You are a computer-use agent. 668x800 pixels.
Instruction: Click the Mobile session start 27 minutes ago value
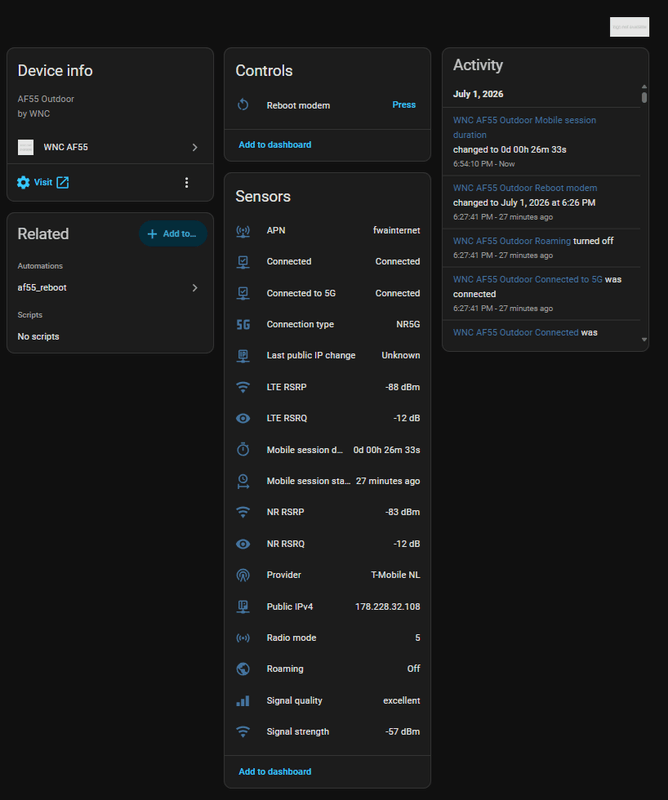(388, 481)
